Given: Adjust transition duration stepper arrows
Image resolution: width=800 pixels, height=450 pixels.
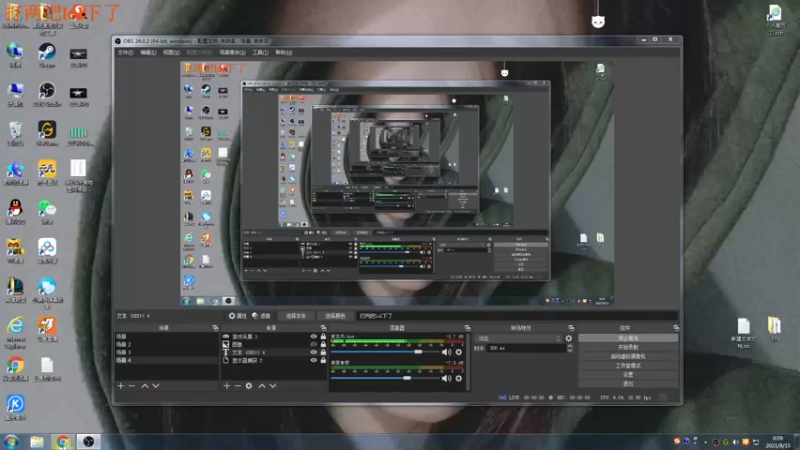Looking at the screenshot, I should coord(570,348).
